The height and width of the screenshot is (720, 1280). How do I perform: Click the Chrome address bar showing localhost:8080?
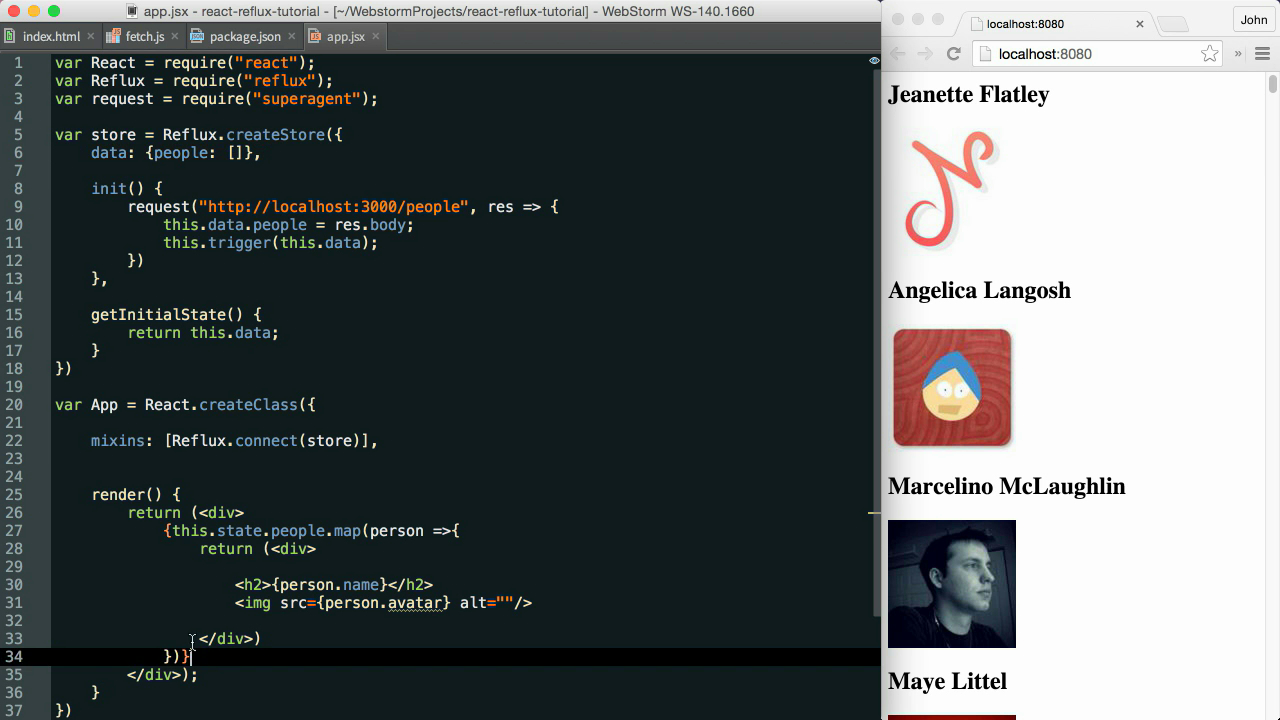click(x=1097, y=54)
